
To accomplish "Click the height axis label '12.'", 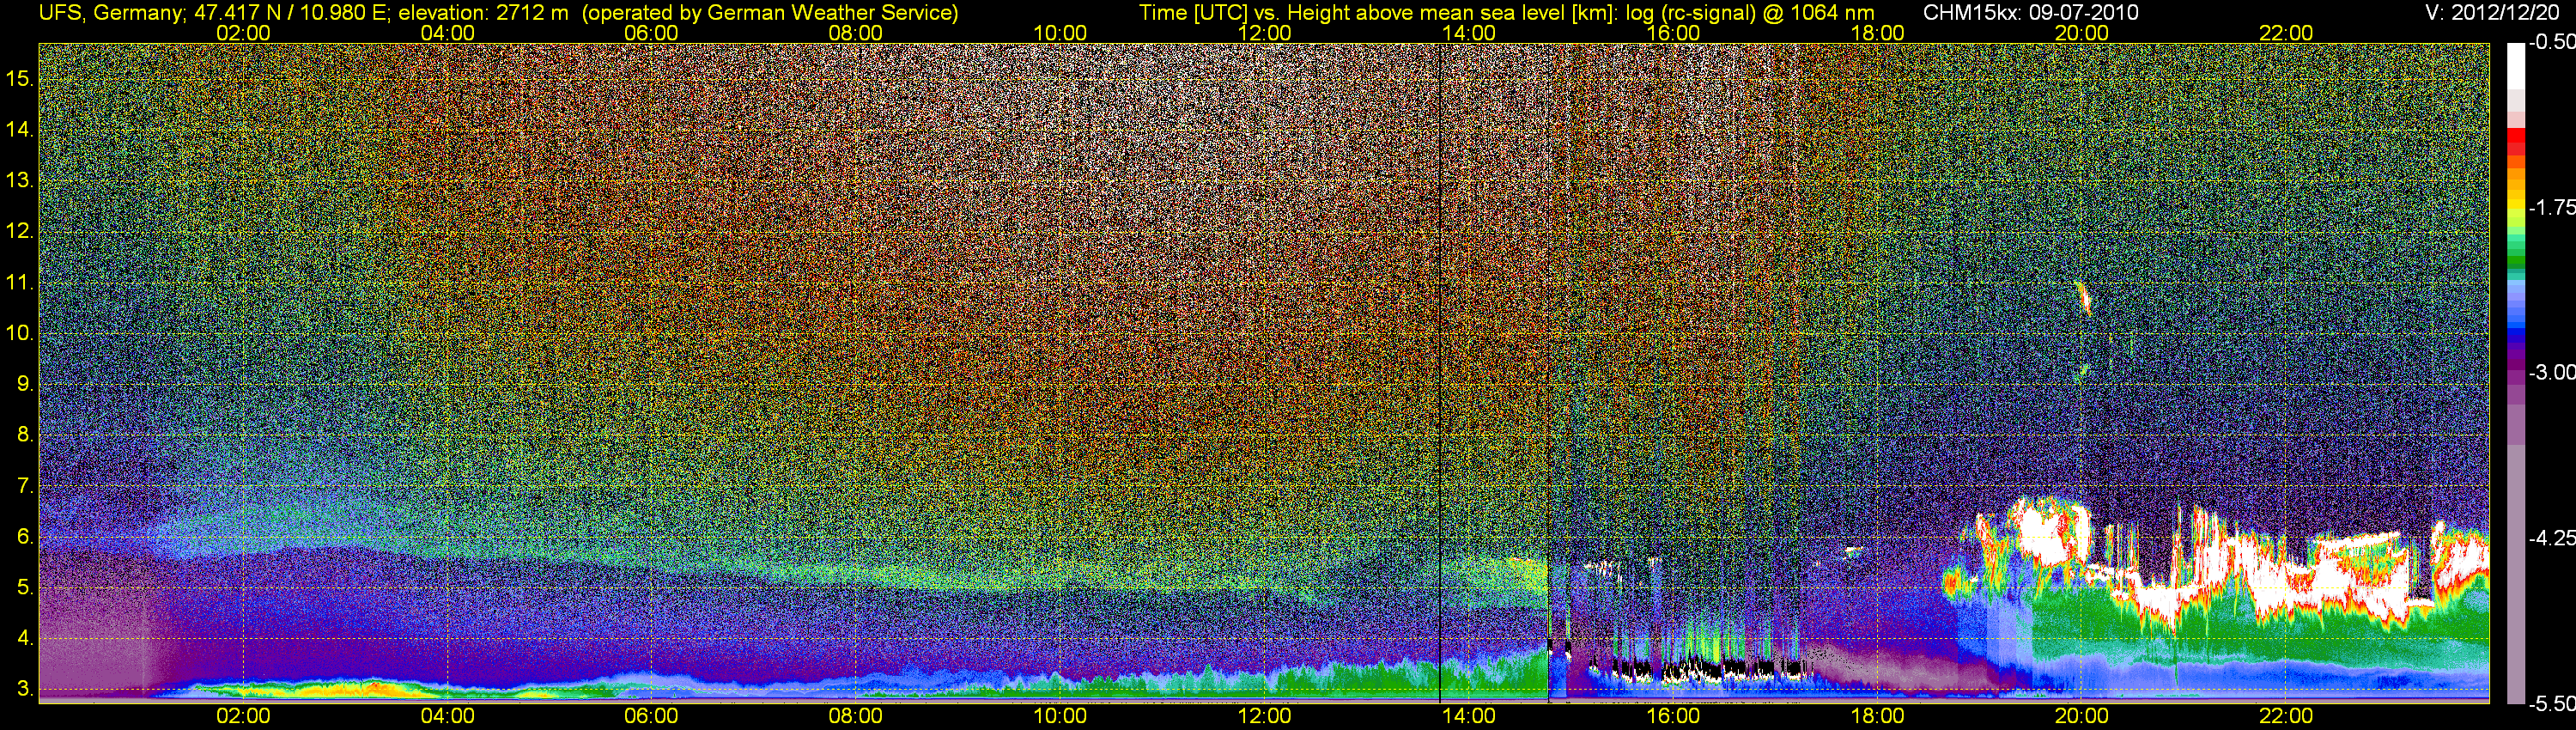I will point(20,231).
